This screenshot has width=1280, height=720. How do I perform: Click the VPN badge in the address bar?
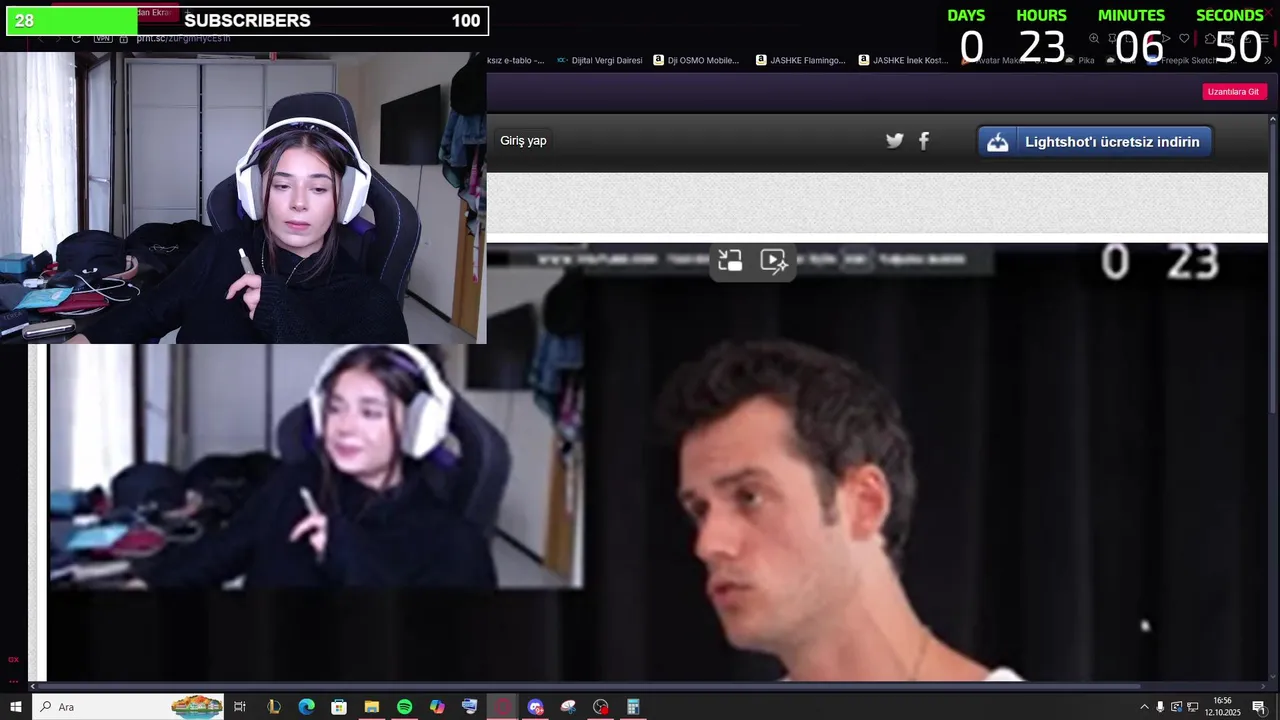click(103, 38)
